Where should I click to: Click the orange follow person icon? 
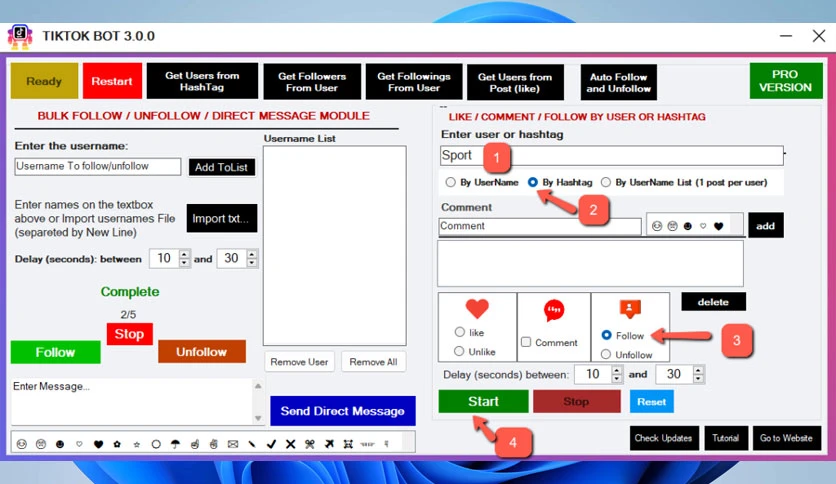pos(630,309)
